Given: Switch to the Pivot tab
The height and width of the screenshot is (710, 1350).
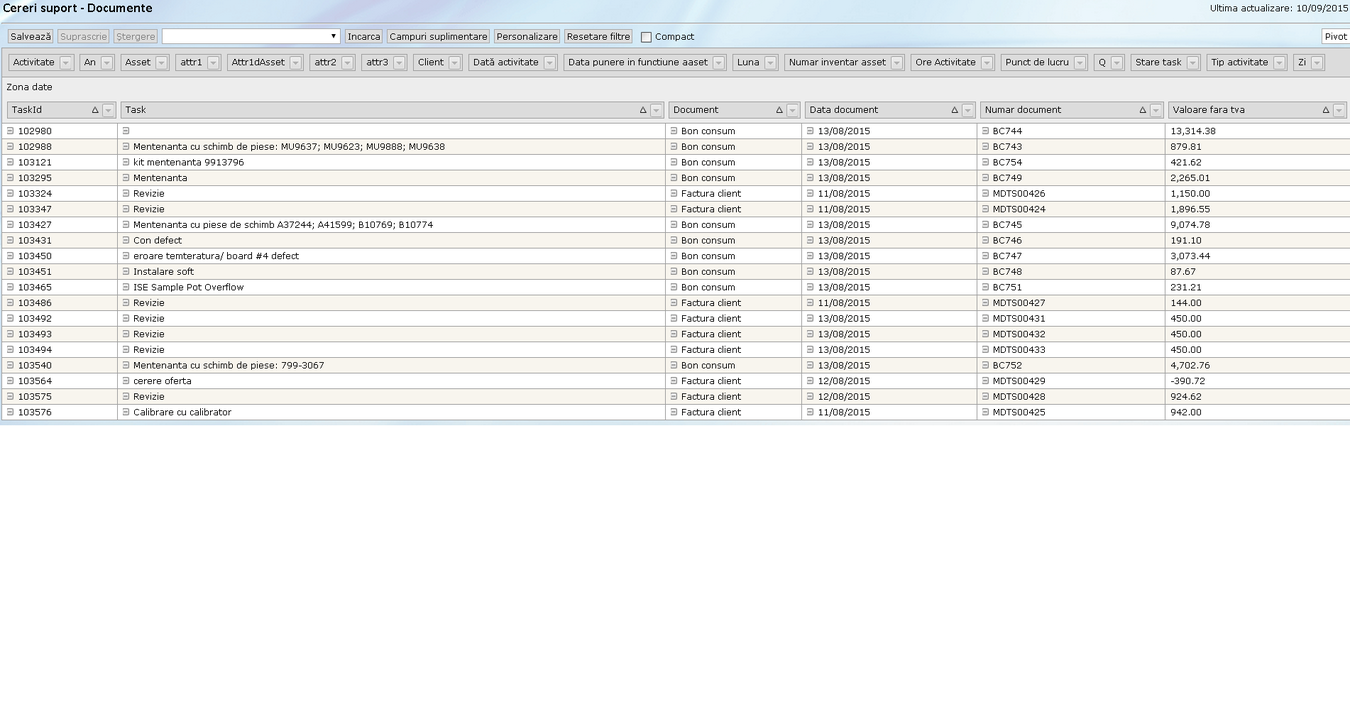Looking at the screenshot, I should click(x=1335, y=36).
